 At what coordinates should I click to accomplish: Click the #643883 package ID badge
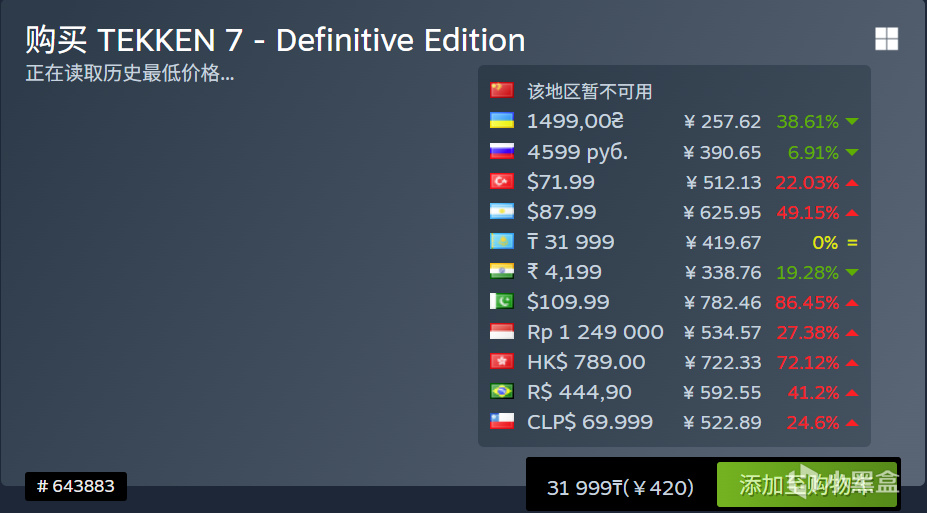pyautogui.click(x=76, y=487)
